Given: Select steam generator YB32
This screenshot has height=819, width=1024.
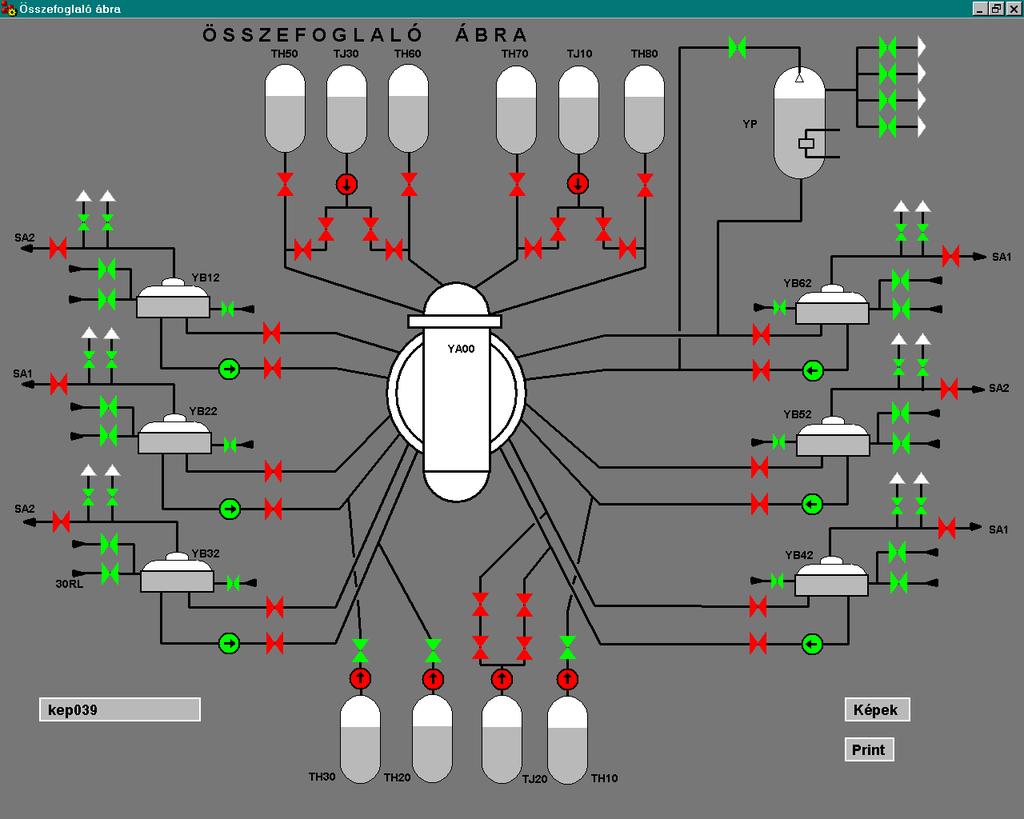Looking at the screenshot, I should [x=177, y=573].
